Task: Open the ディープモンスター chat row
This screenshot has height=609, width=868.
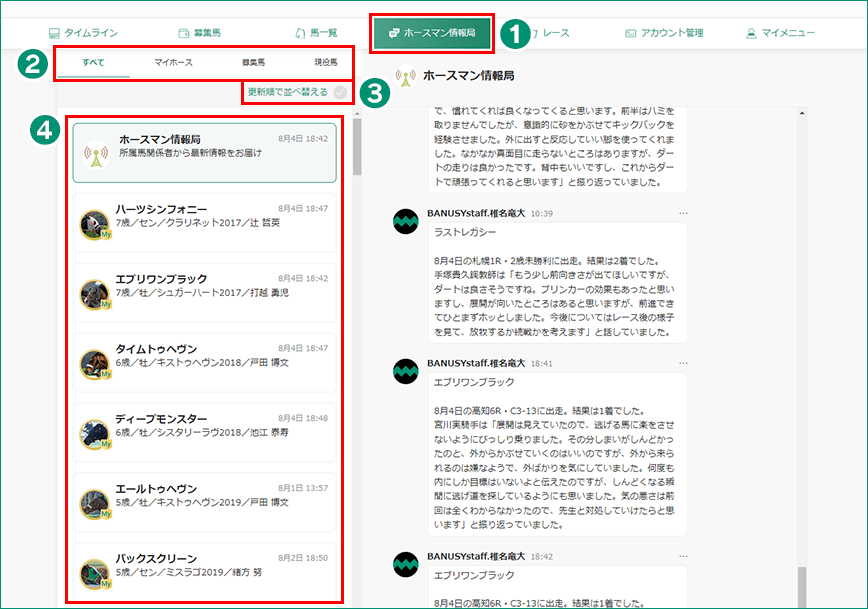Action: (204, 432)
